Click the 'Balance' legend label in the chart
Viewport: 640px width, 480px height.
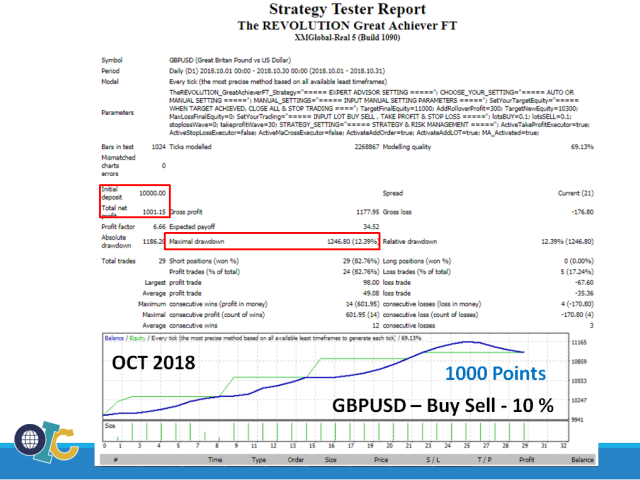pyautogui.click(x=114, y=338)
